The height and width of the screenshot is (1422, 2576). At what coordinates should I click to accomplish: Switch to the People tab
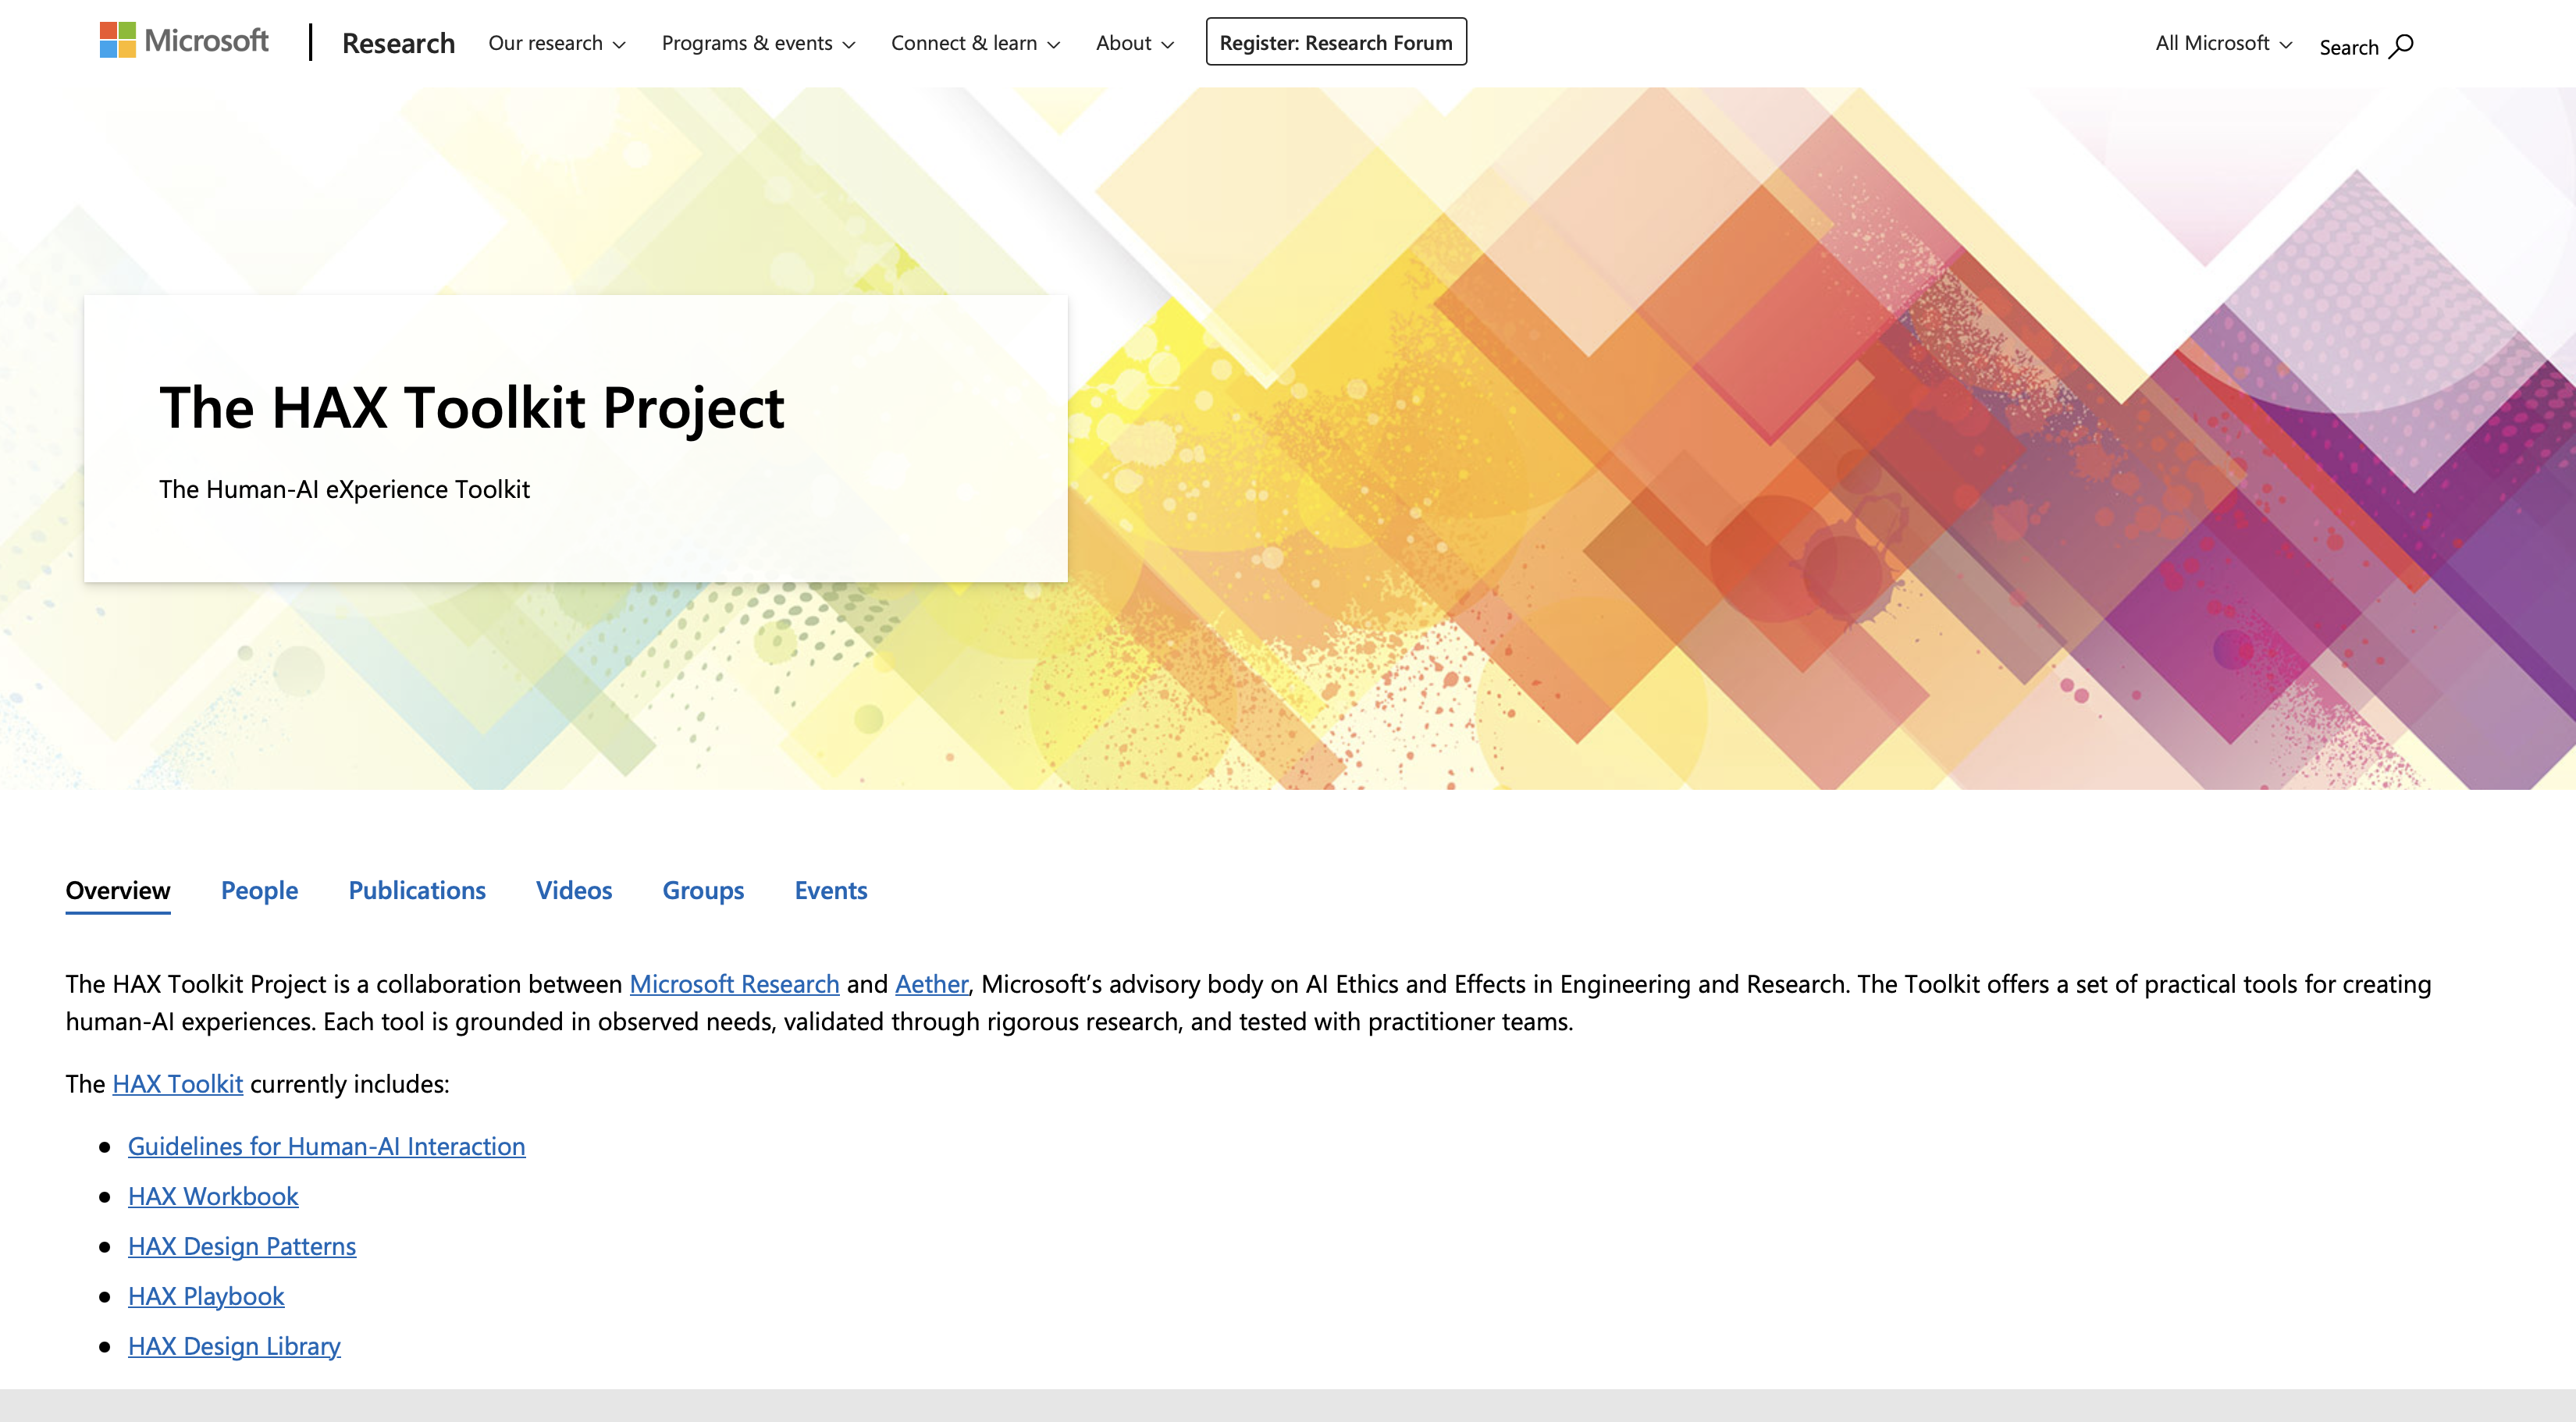259,890
